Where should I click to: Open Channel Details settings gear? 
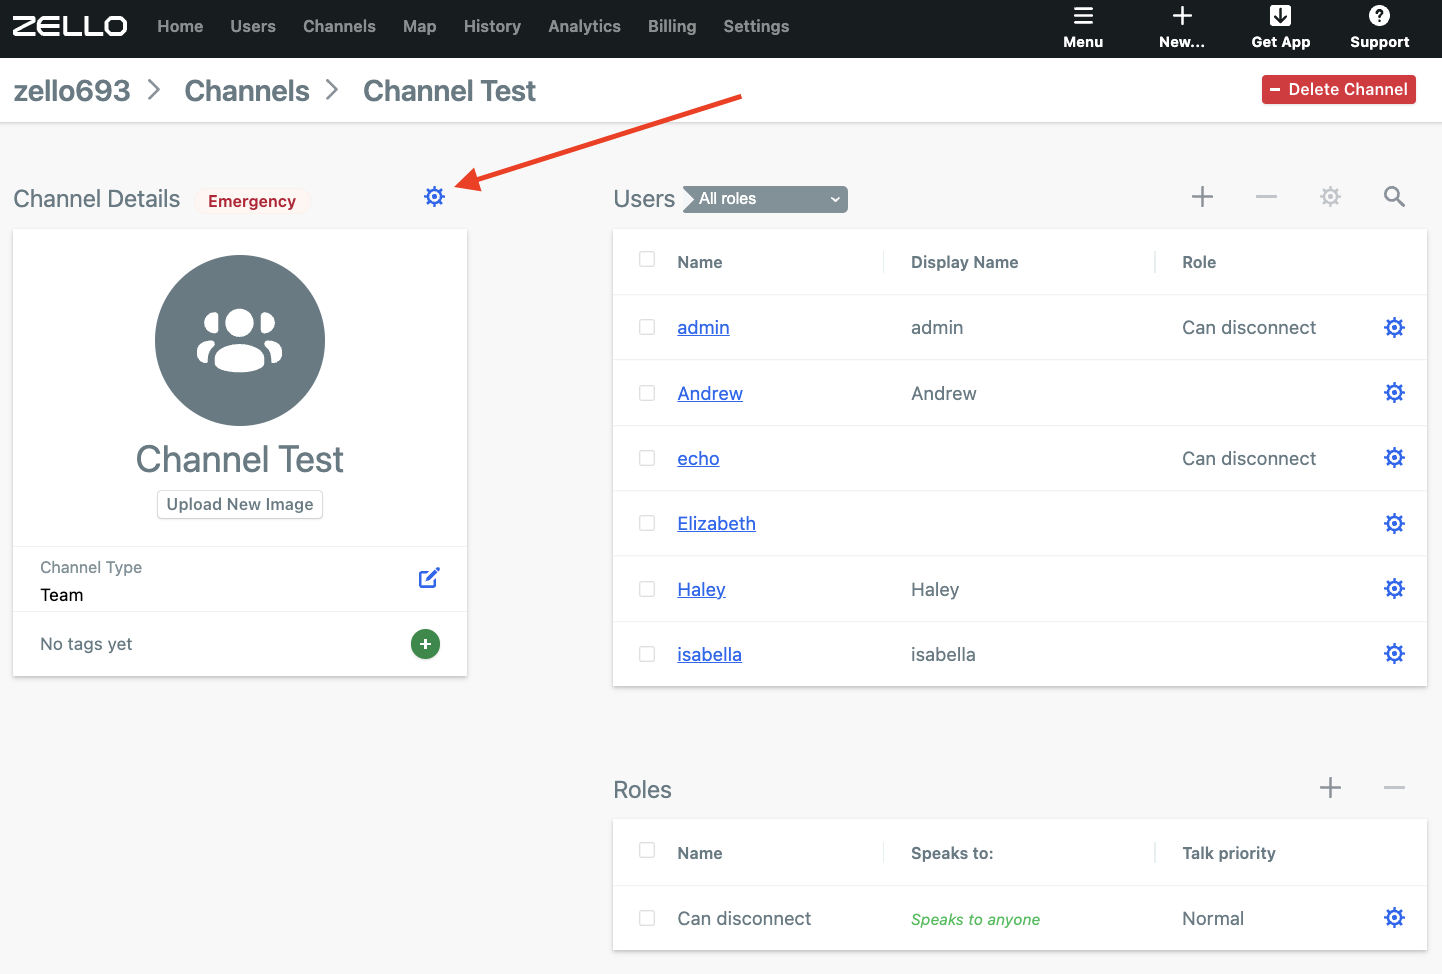[x=434, y=196]
